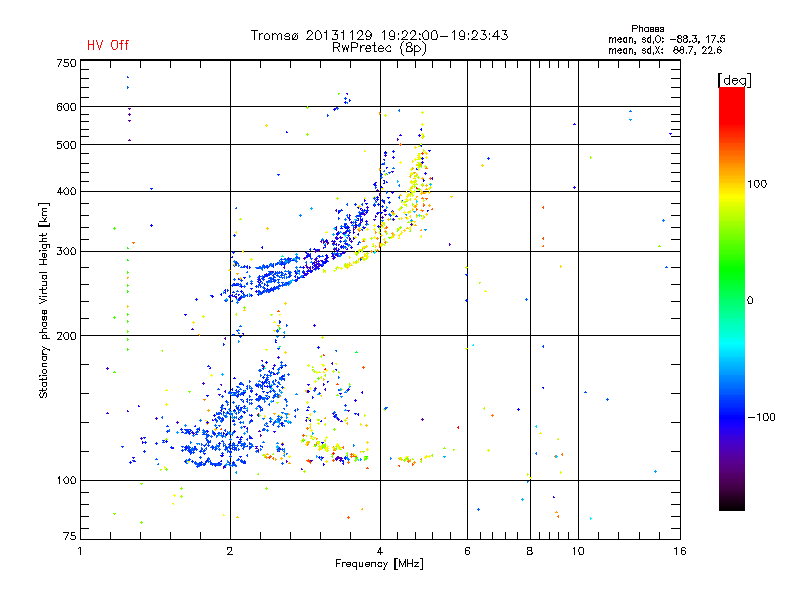This screenshot has width=800, height=600.
Task: Select the 'mean, sd,O: -88.3, 17.5' line
Action: click(666, 39)
